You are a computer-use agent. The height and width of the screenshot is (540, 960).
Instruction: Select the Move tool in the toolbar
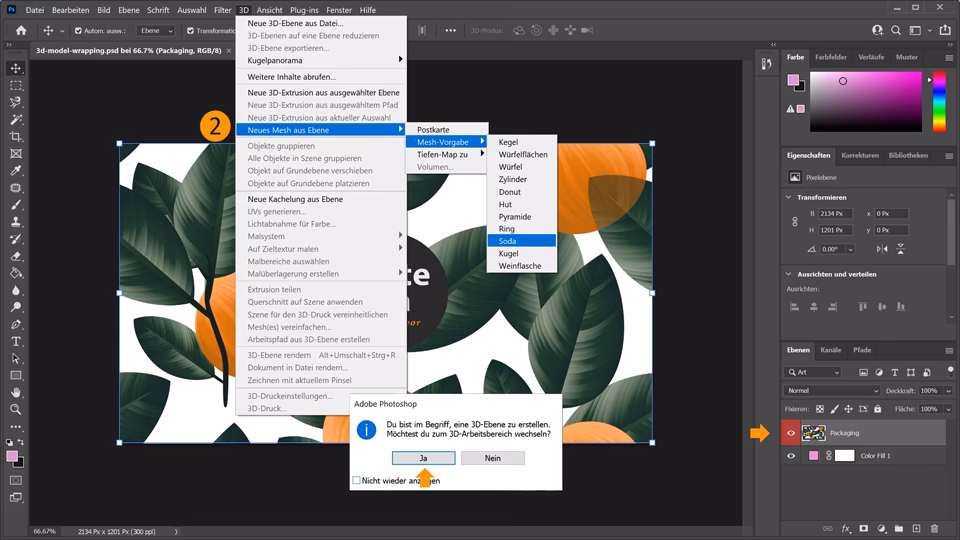pyautogui.click(x=16, y=68)
